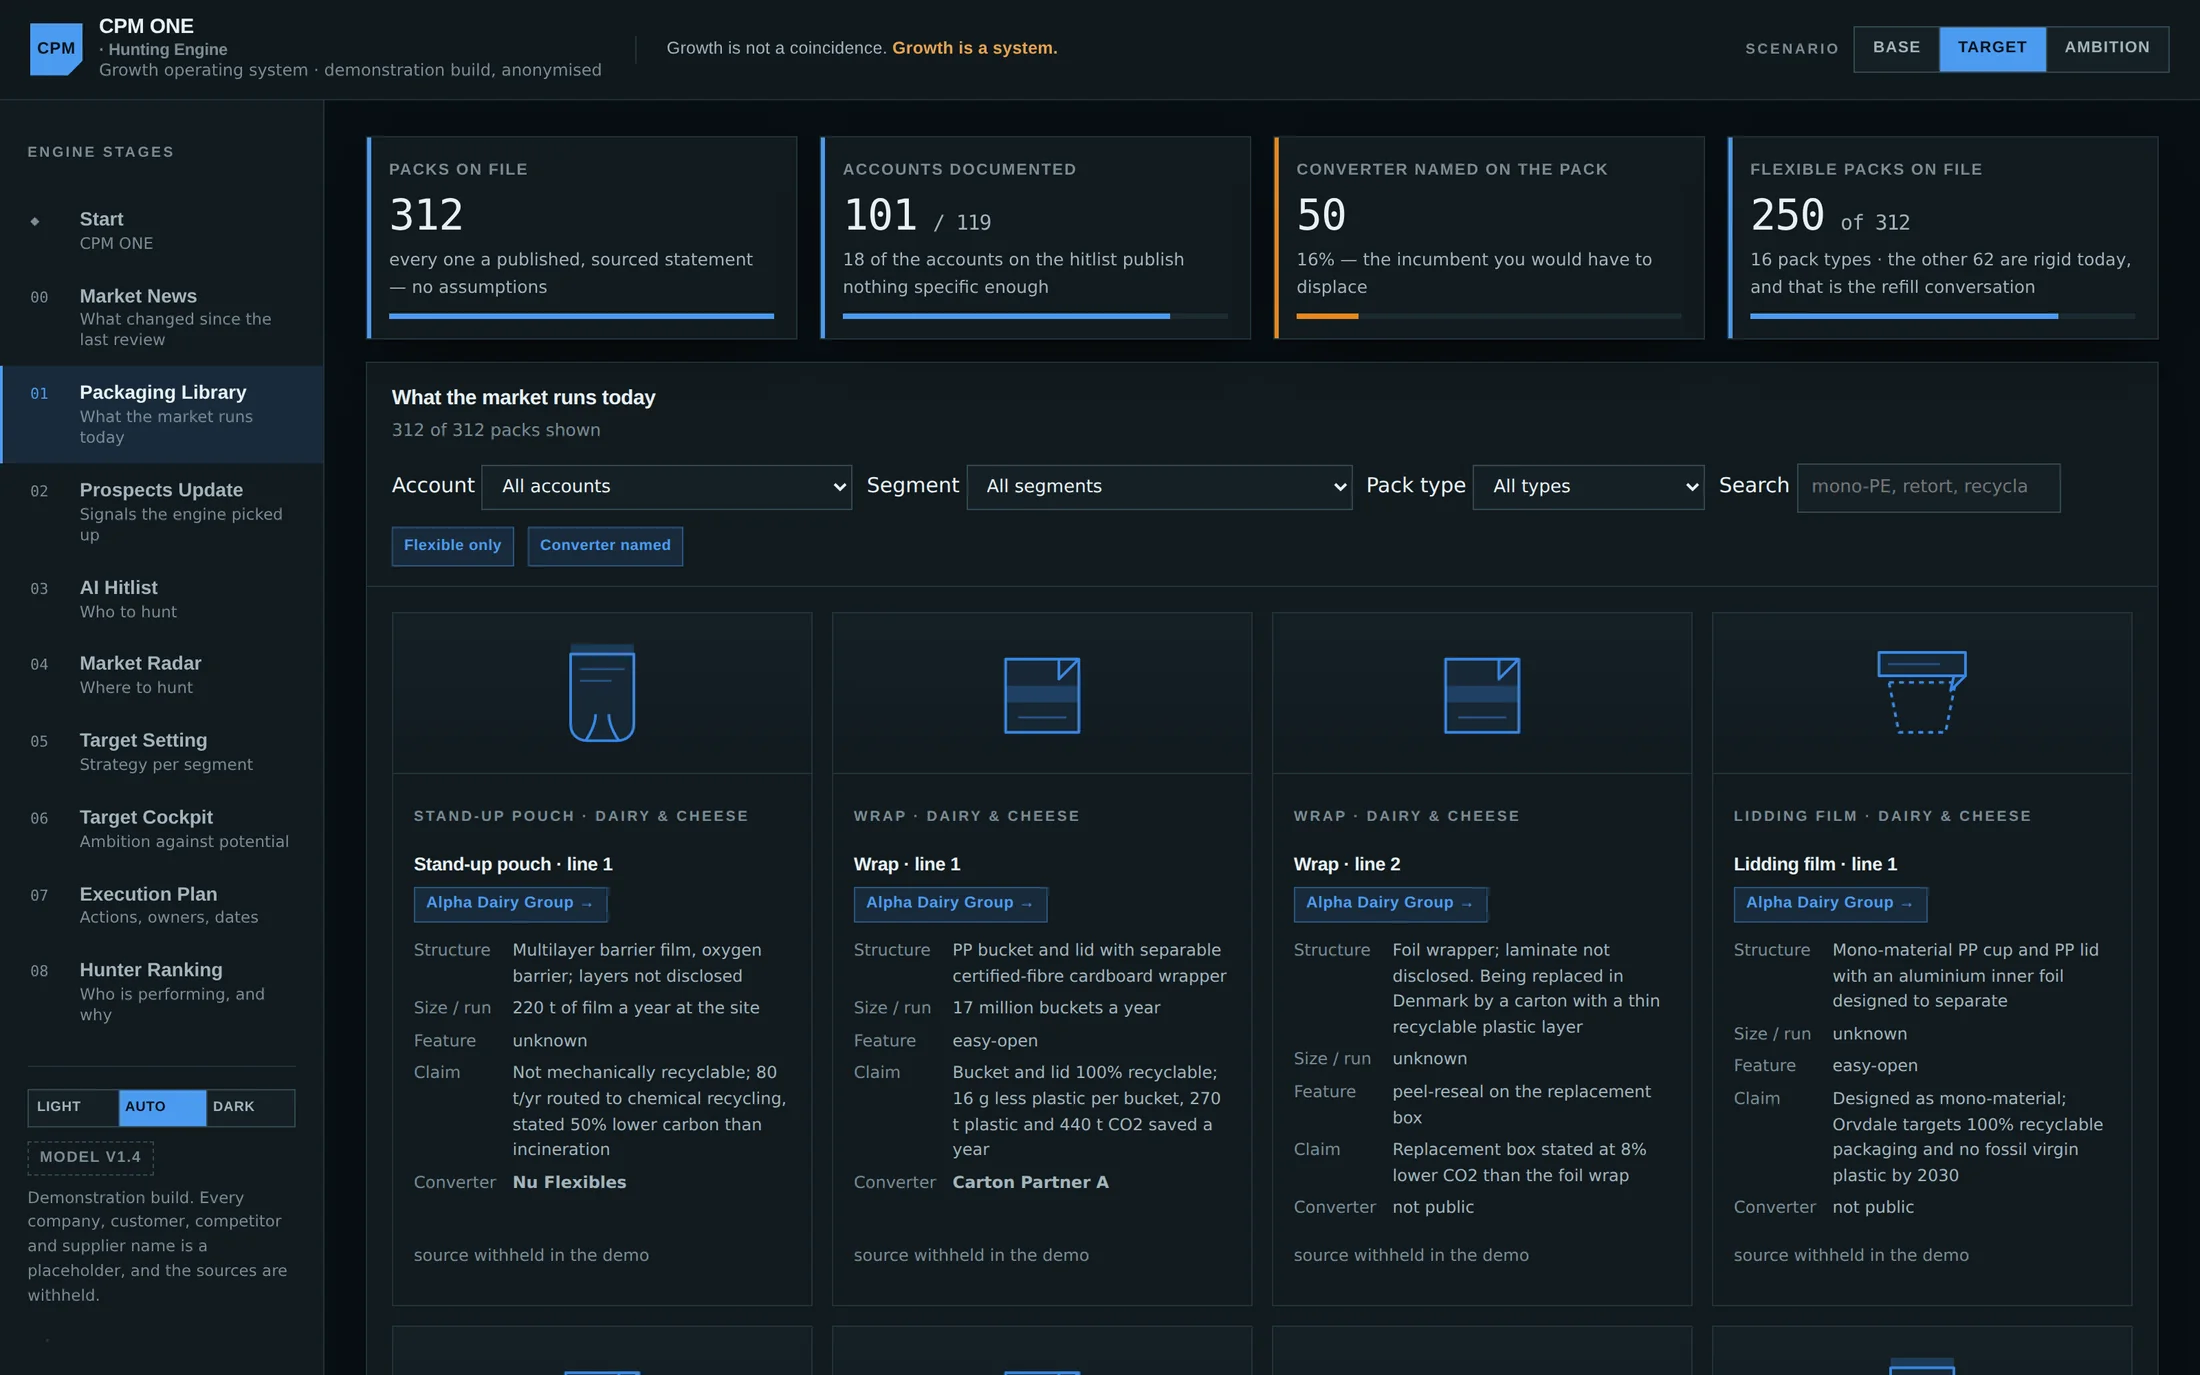Open the Market News stage
Image resolution: width=2200 pixels, height=1375 pixels.
[162, 317]
